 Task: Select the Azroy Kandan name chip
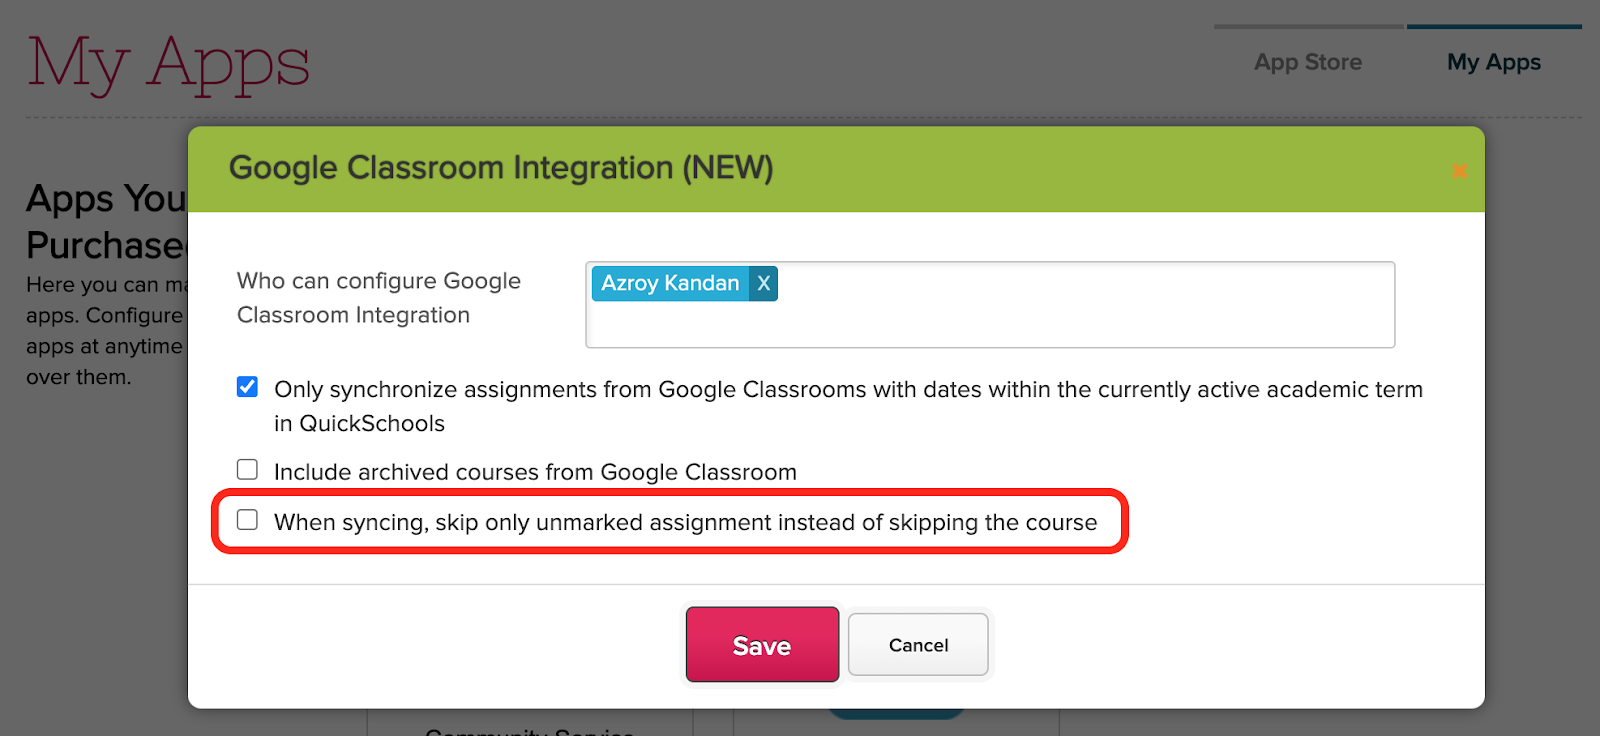[670, 283]
